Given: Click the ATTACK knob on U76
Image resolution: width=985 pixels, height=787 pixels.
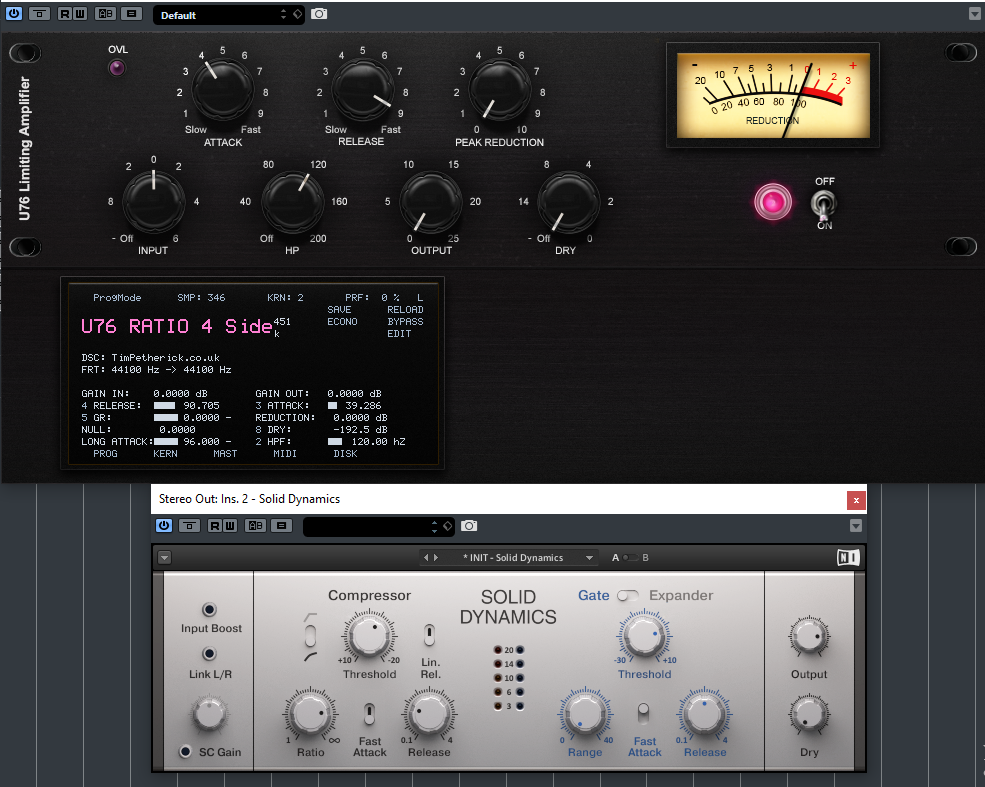Looking at the screenshot, I should 222,89.
